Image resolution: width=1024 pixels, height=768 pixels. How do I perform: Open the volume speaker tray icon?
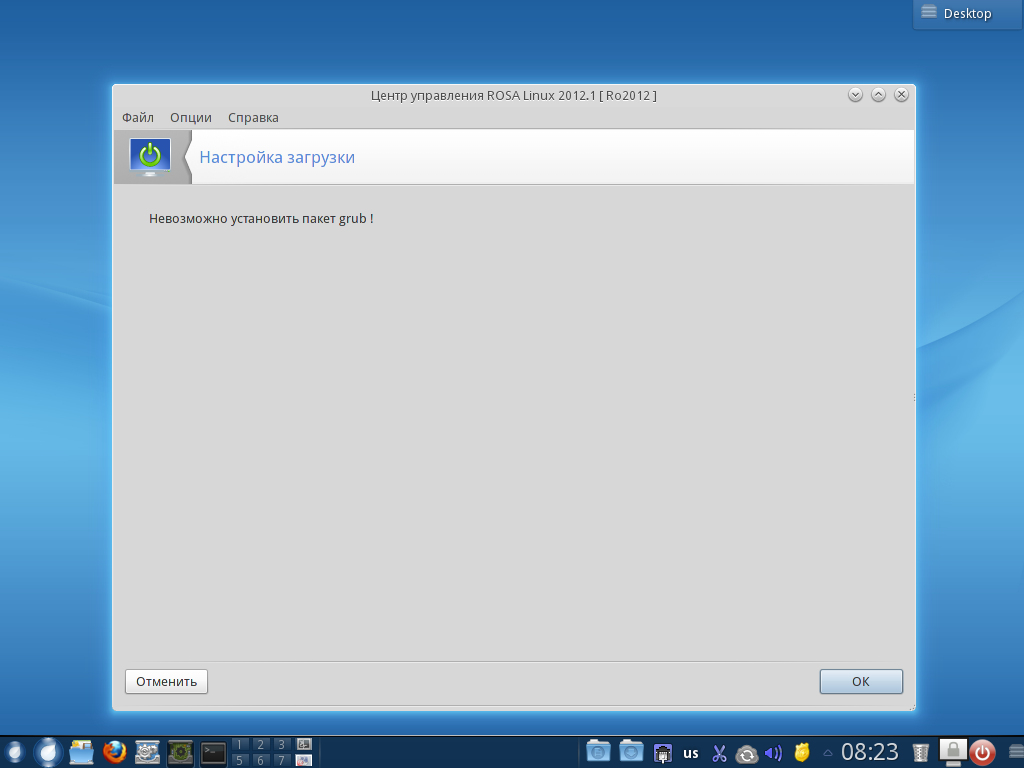point(773,753)
